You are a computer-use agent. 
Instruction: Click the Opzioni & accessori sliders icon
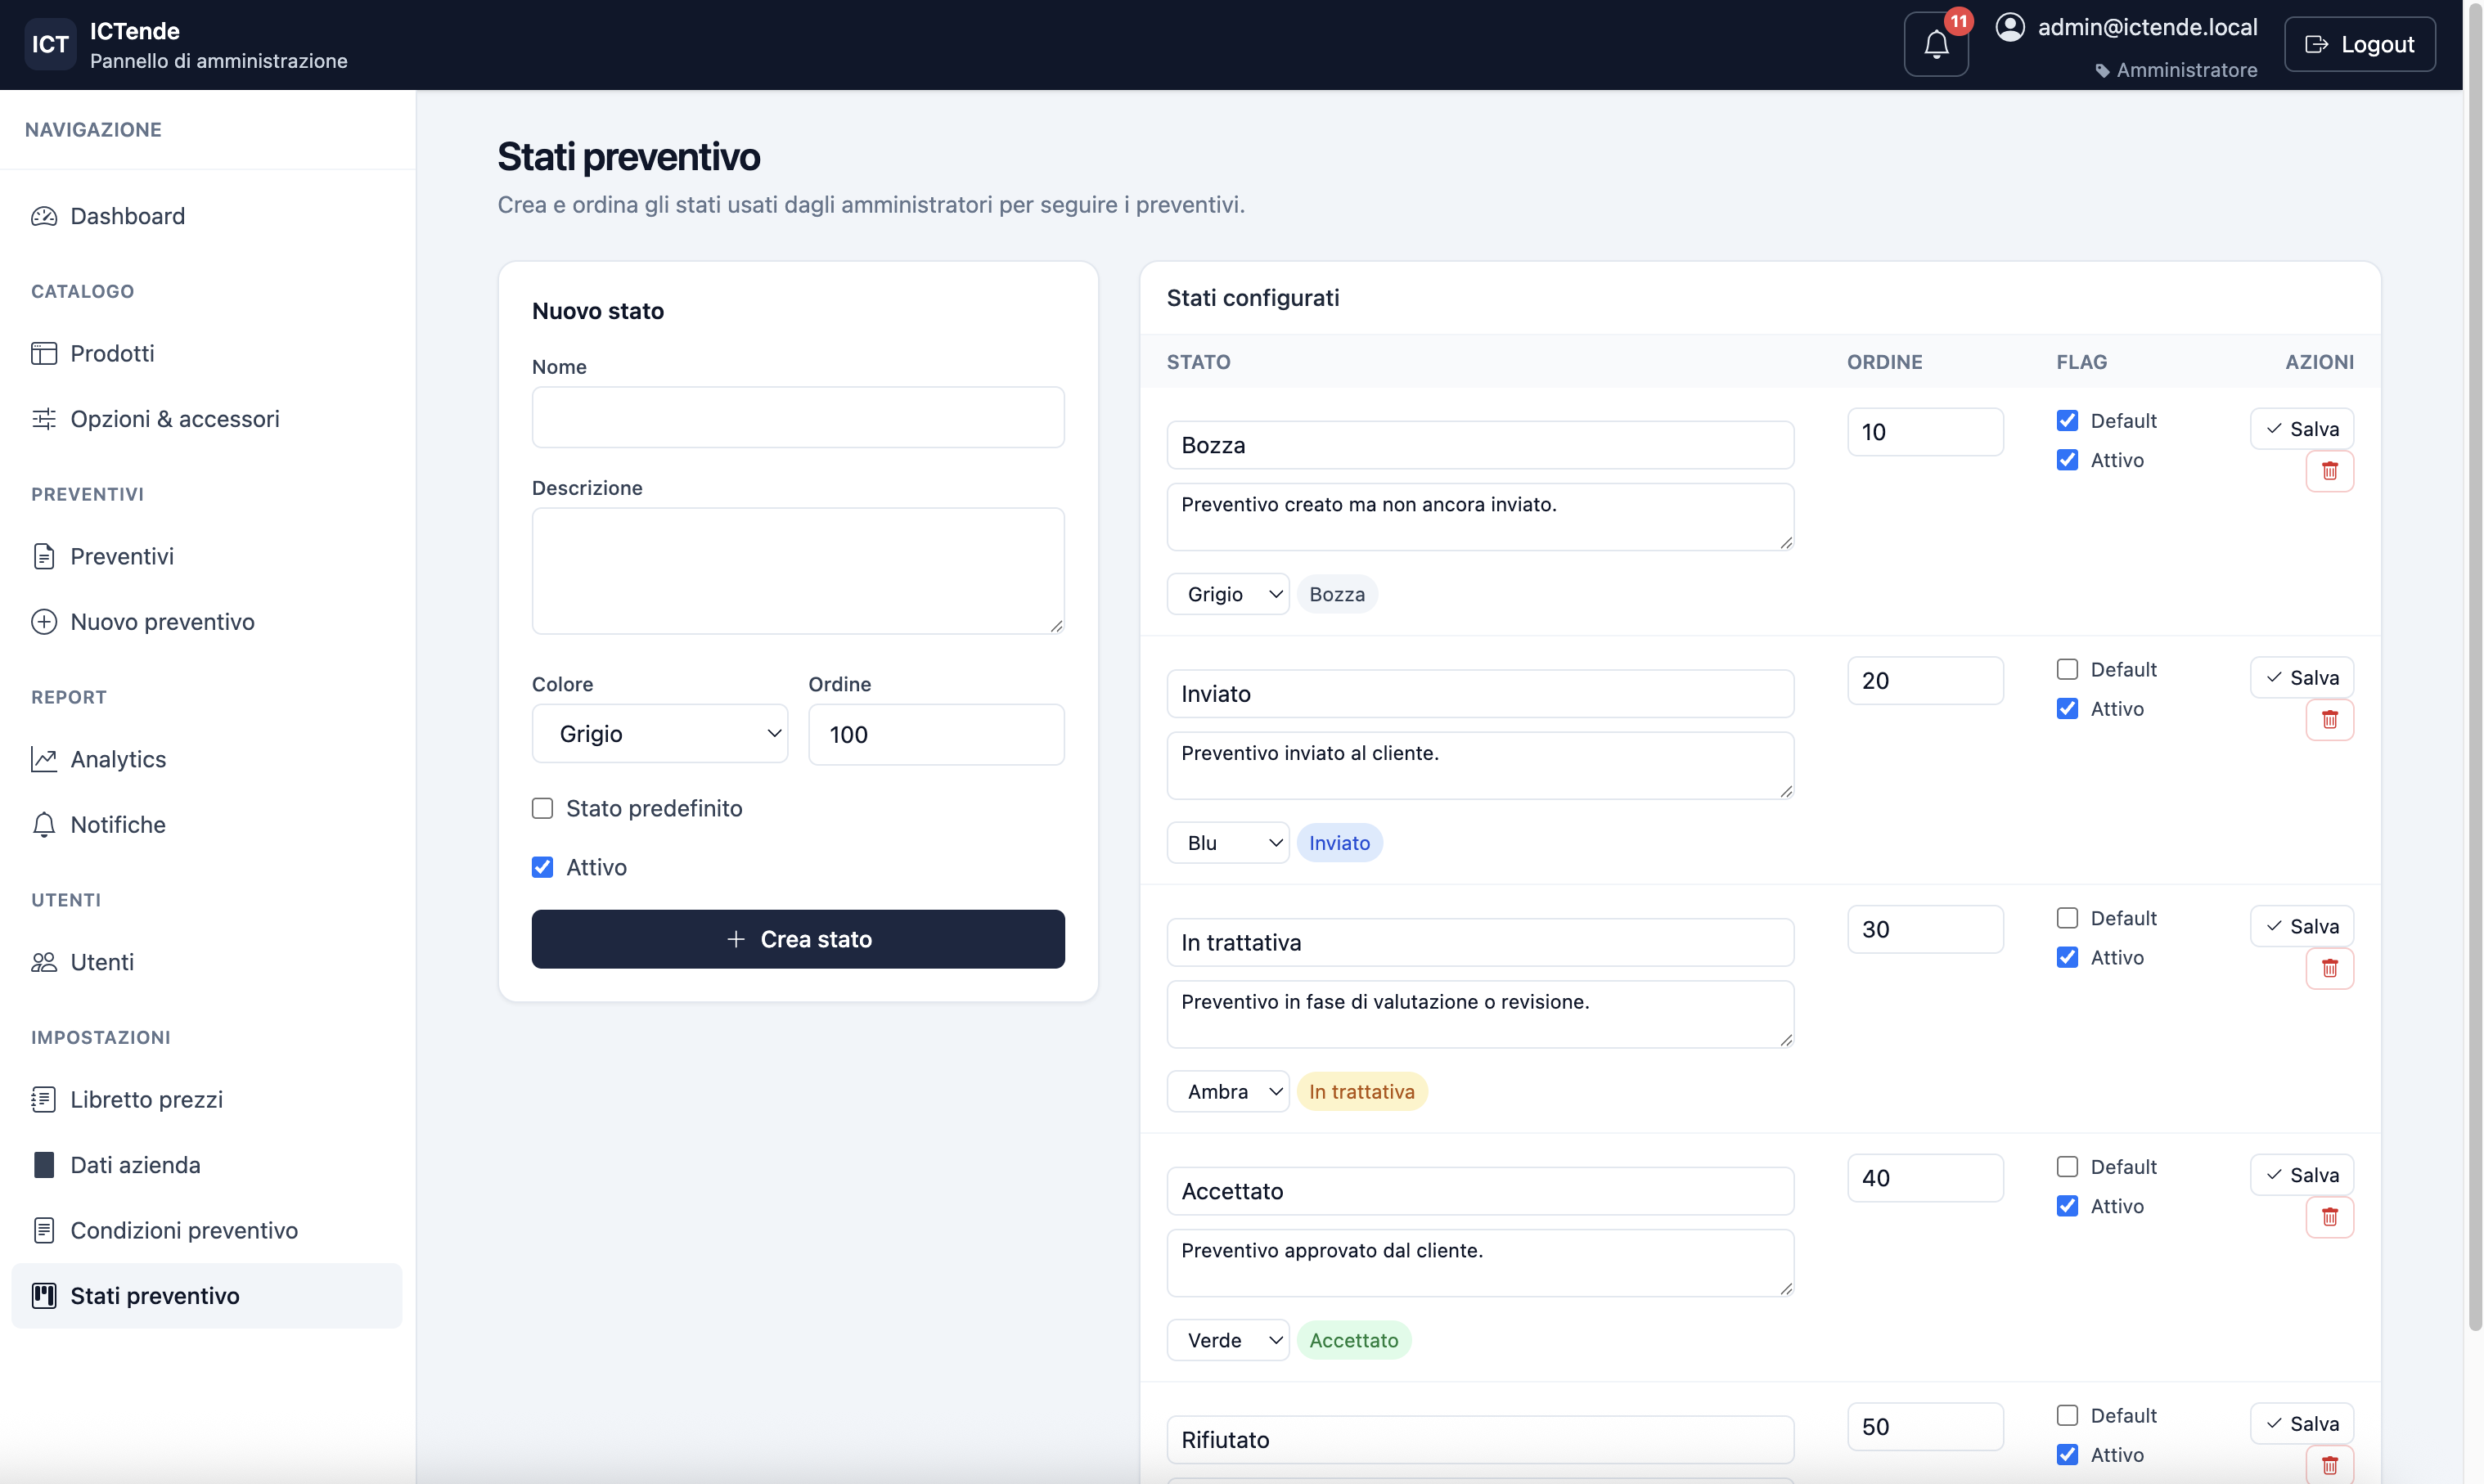(x=44, y=419)
